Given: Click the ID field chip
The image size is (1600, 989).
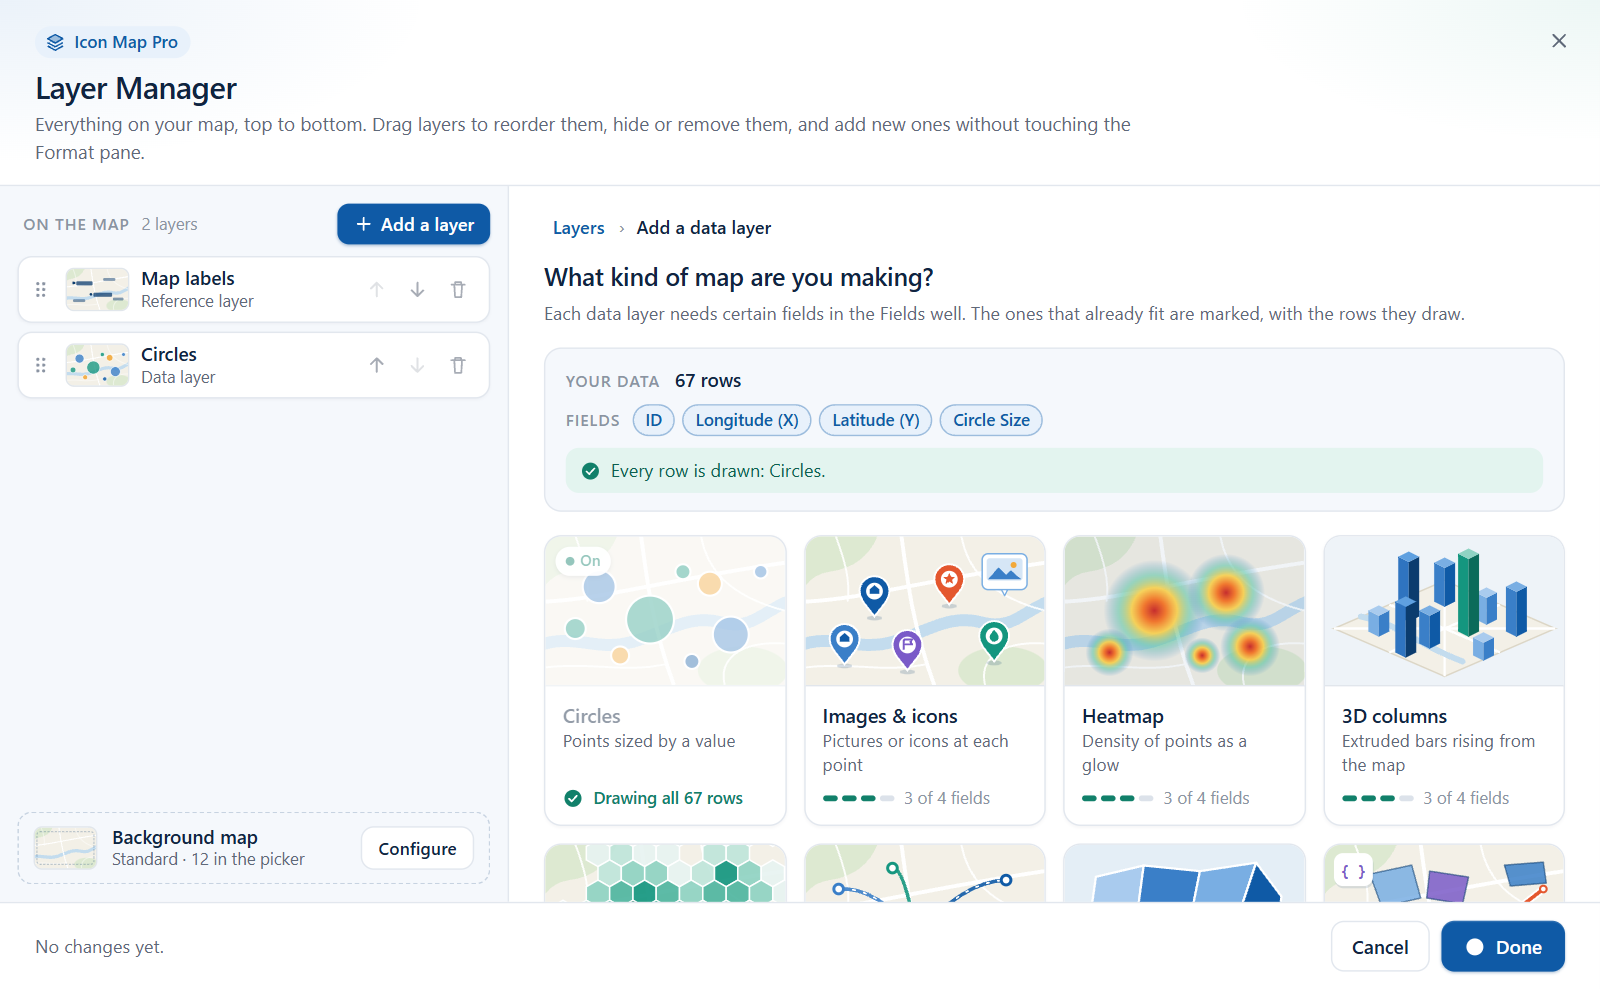Looking at the screenshot, I should [654, 420].
